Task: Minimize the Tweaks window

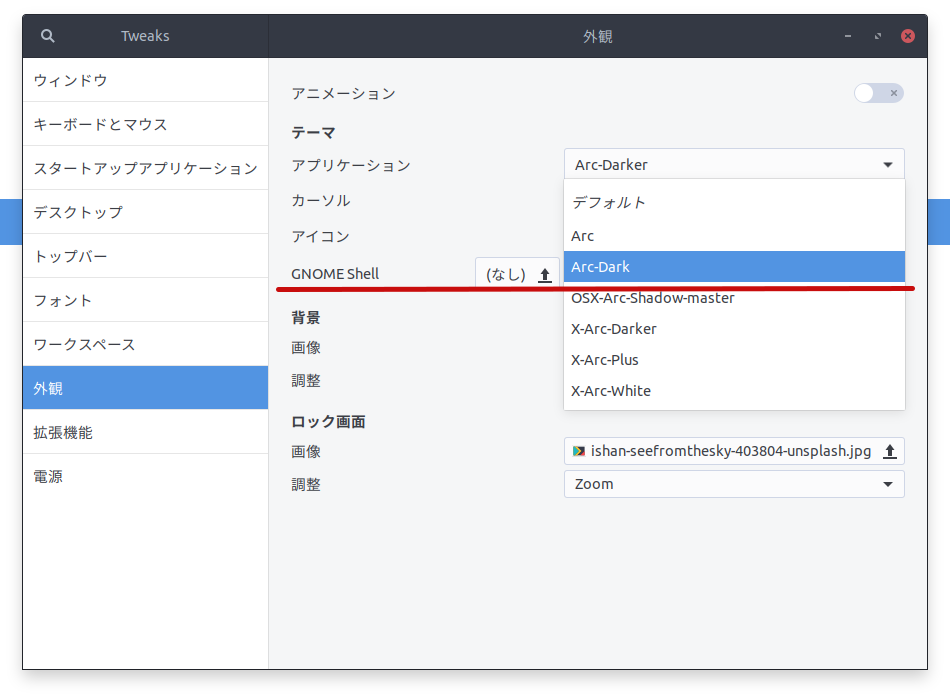Action: click(848, 36)
